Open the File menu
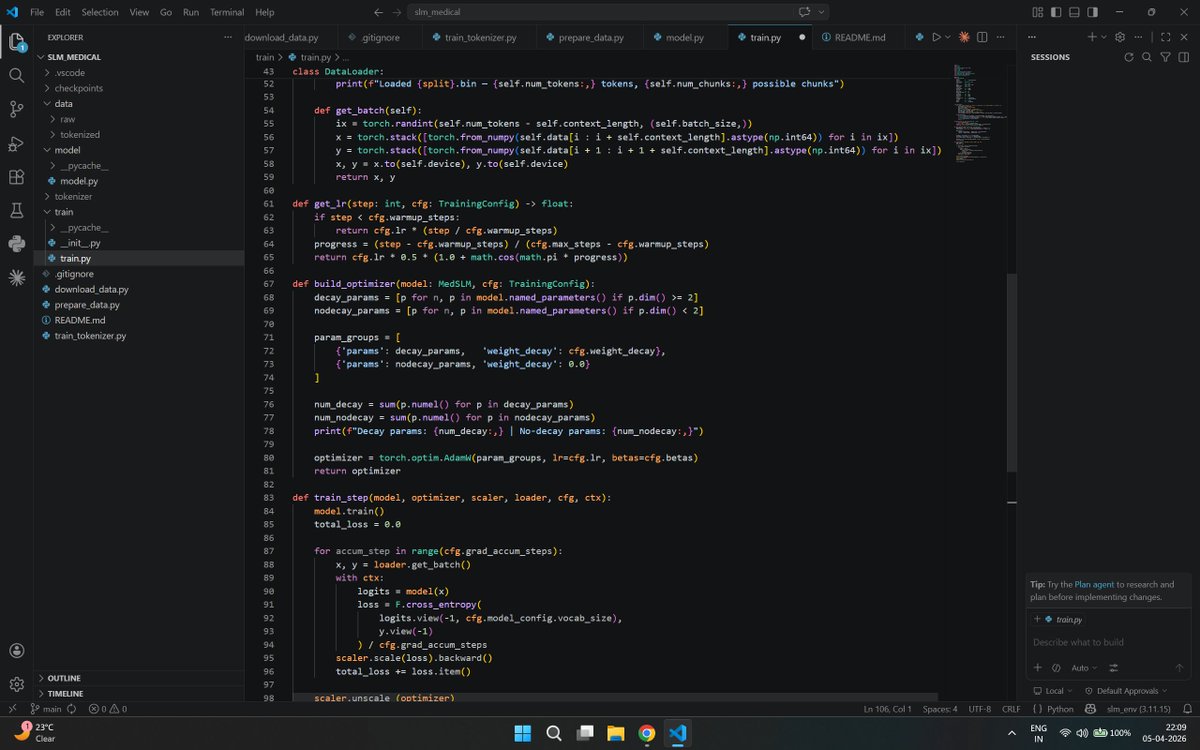Image resolution: width=1200 pixels, height=750 pixels. point(37,12)
